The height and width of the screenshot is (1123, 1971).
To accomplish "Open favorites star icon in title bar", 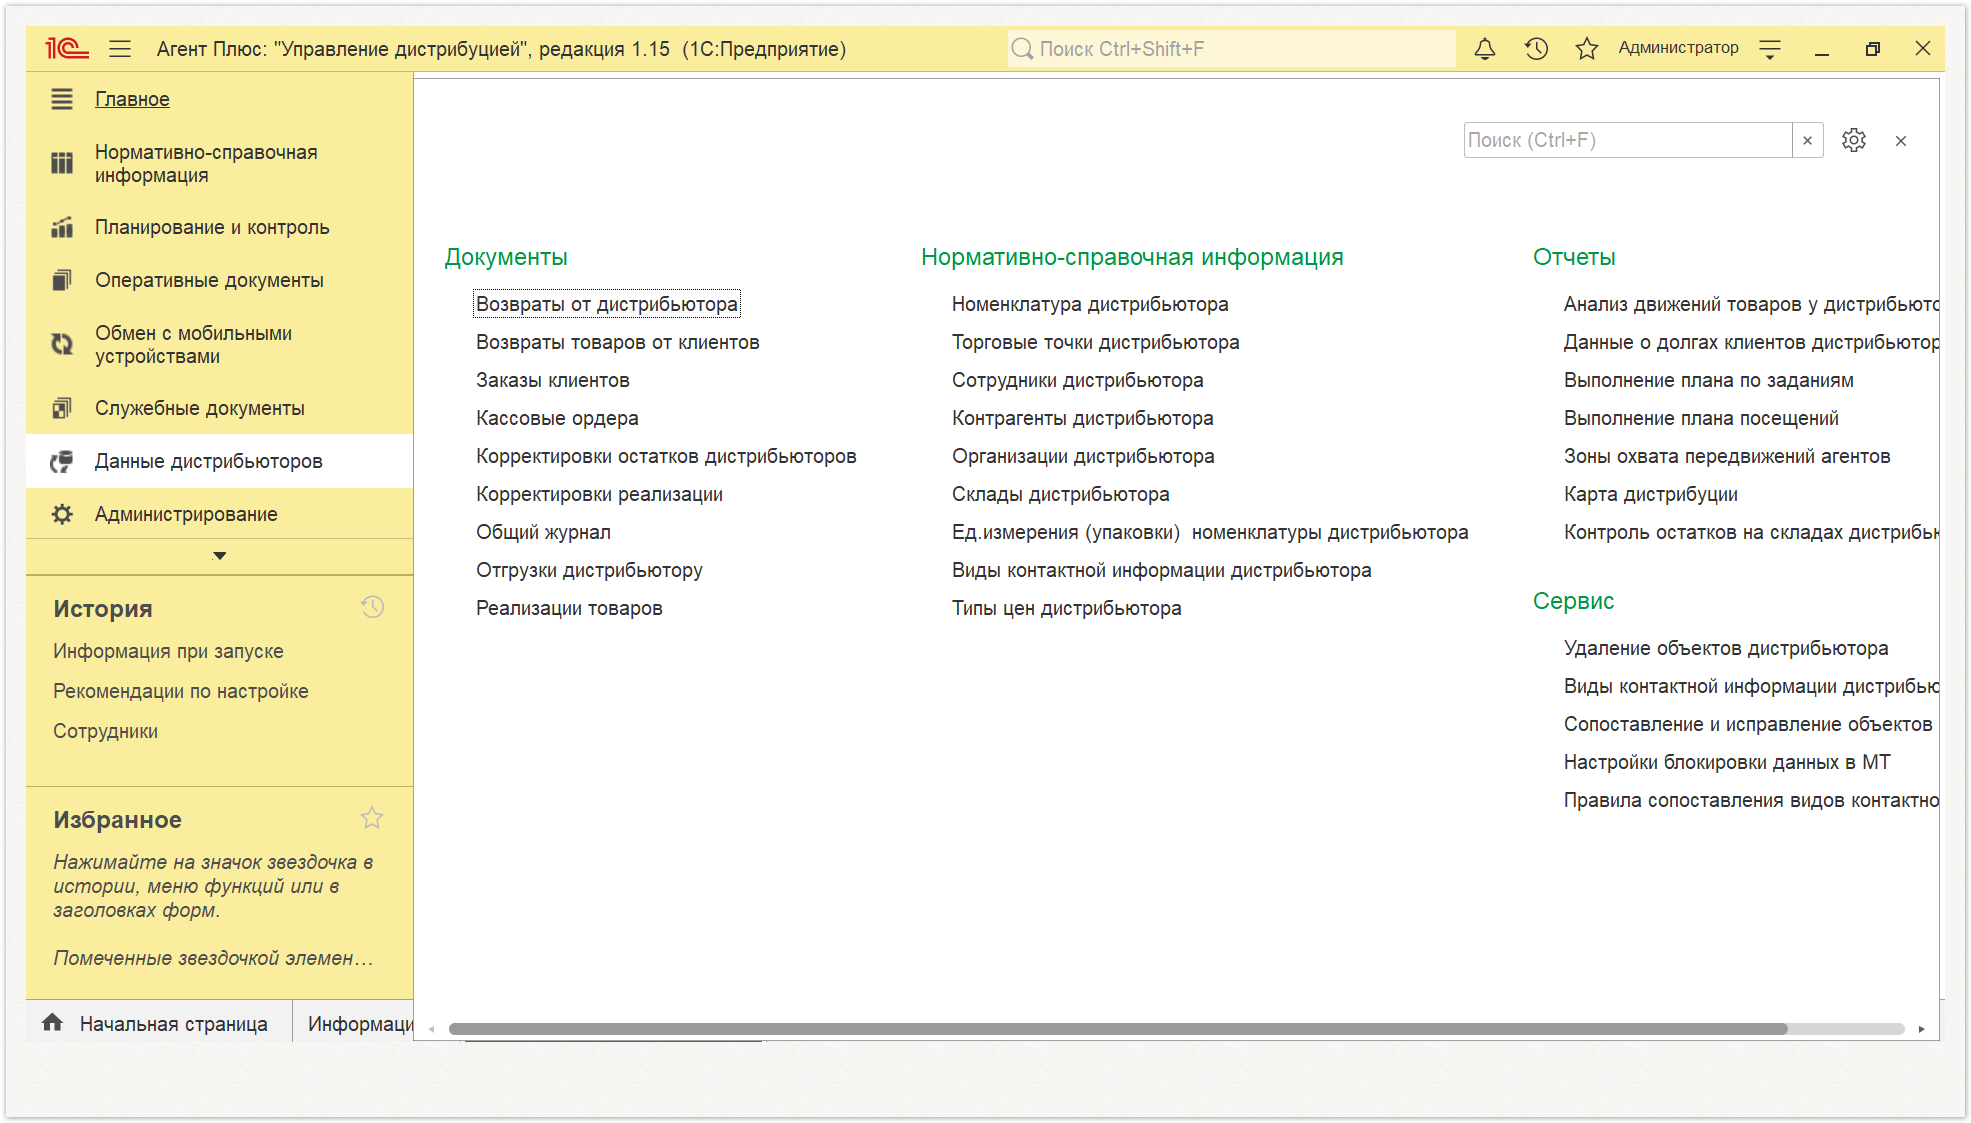I will (x=1586, y=48).
